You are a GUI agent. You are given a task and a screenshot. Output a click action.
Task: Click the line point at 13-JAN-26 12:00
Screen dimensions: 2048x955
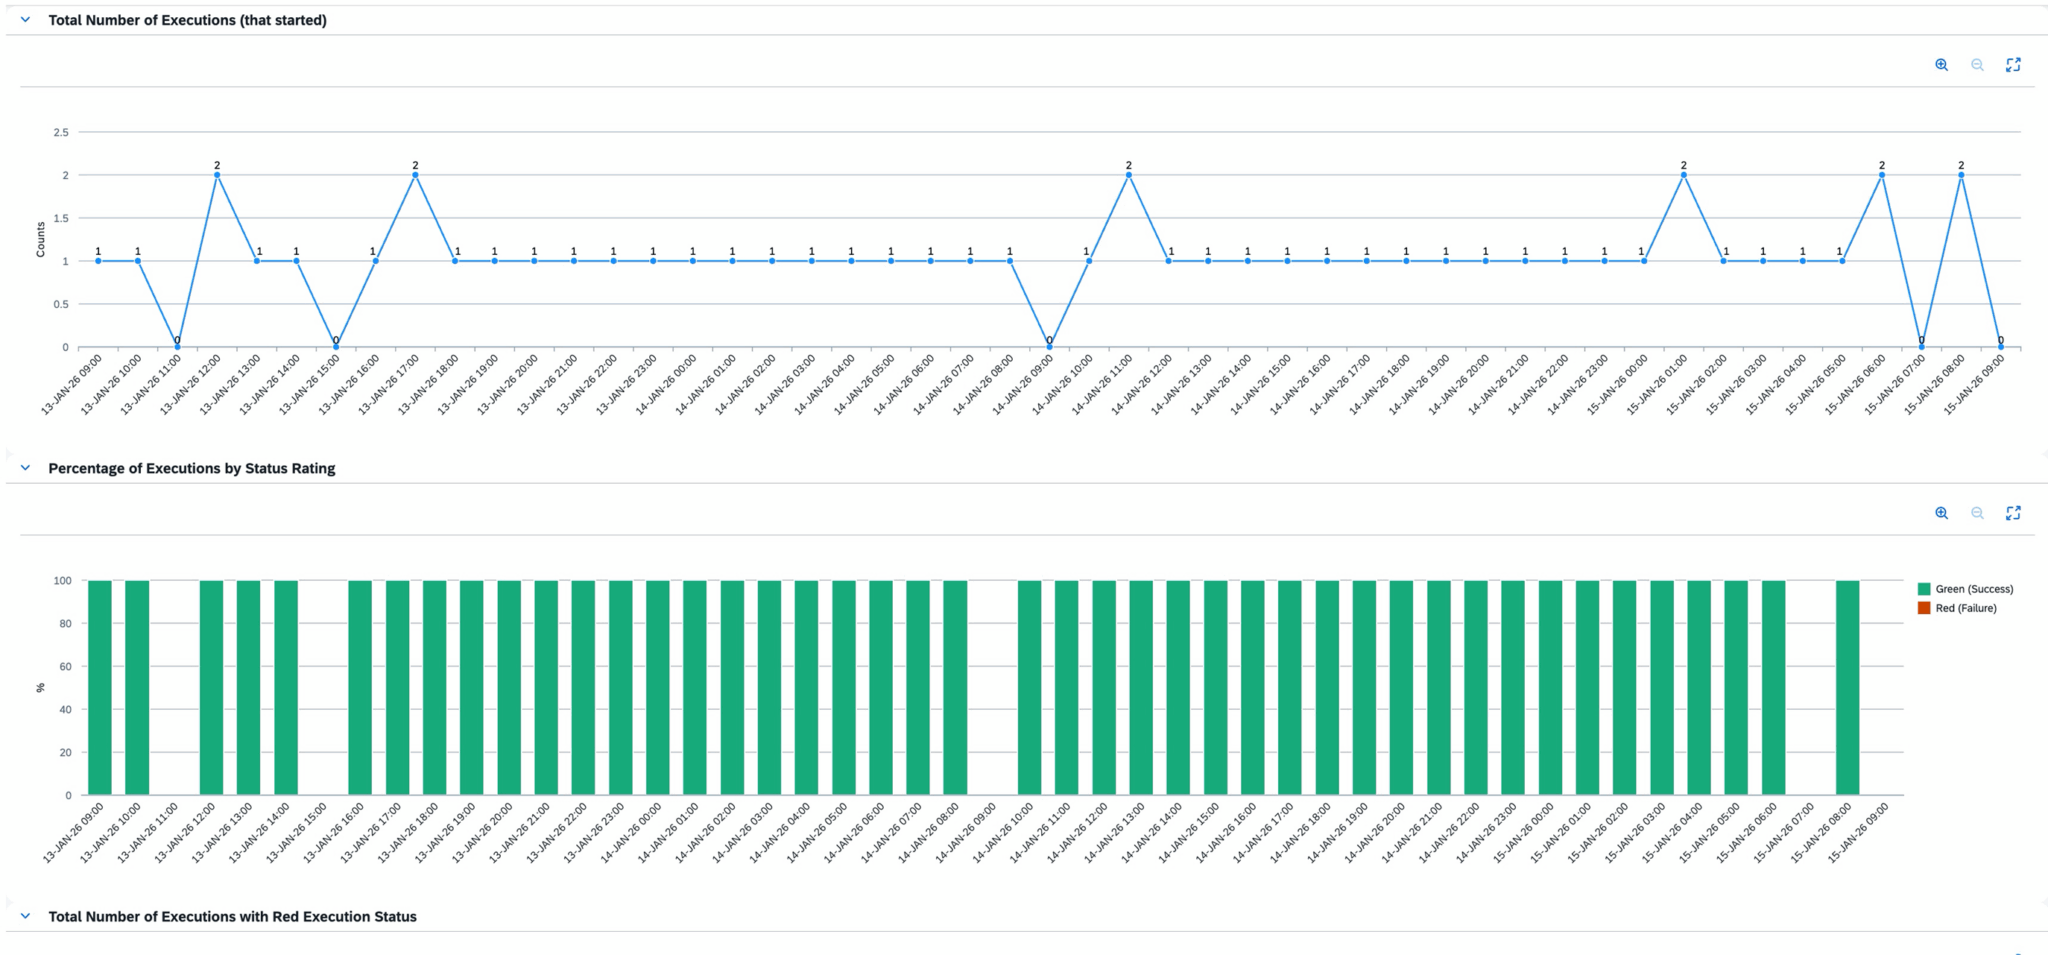[217, 175]
